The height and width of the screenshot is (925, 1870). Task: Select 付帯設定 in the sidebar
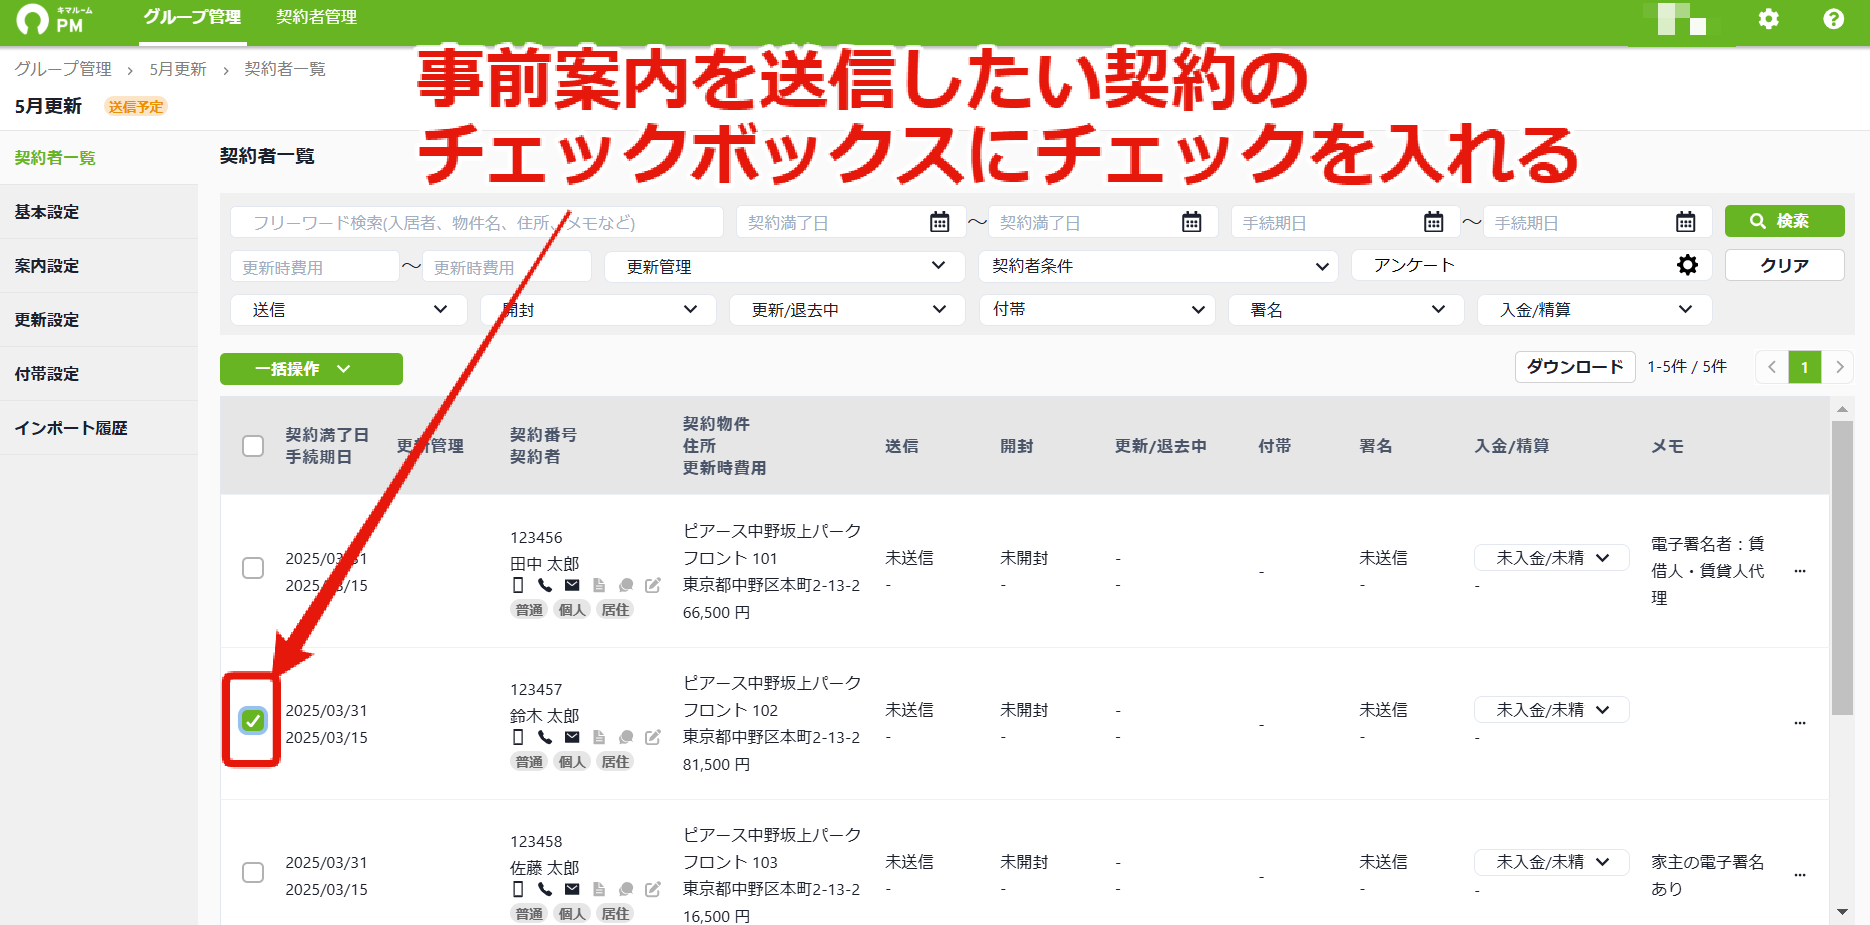(99, 374)
